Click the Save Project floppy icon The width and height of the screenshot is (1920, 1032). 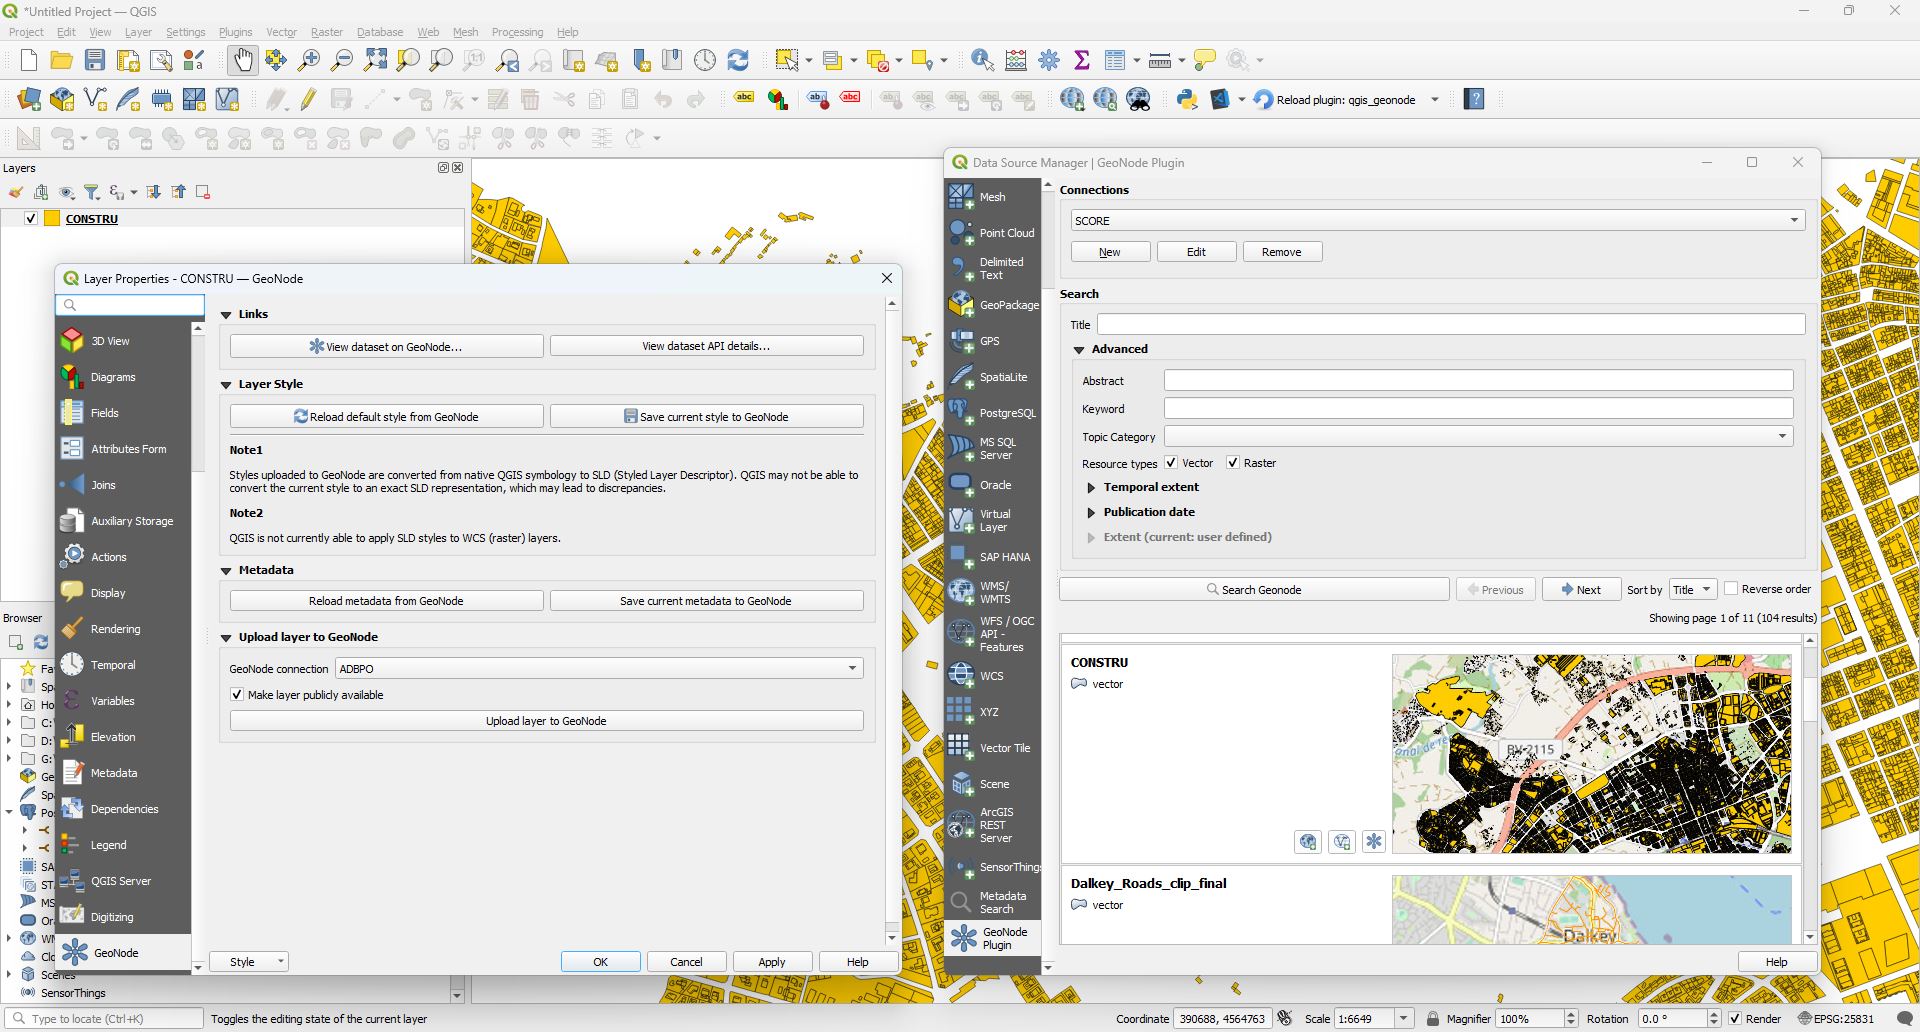(95, 60)
